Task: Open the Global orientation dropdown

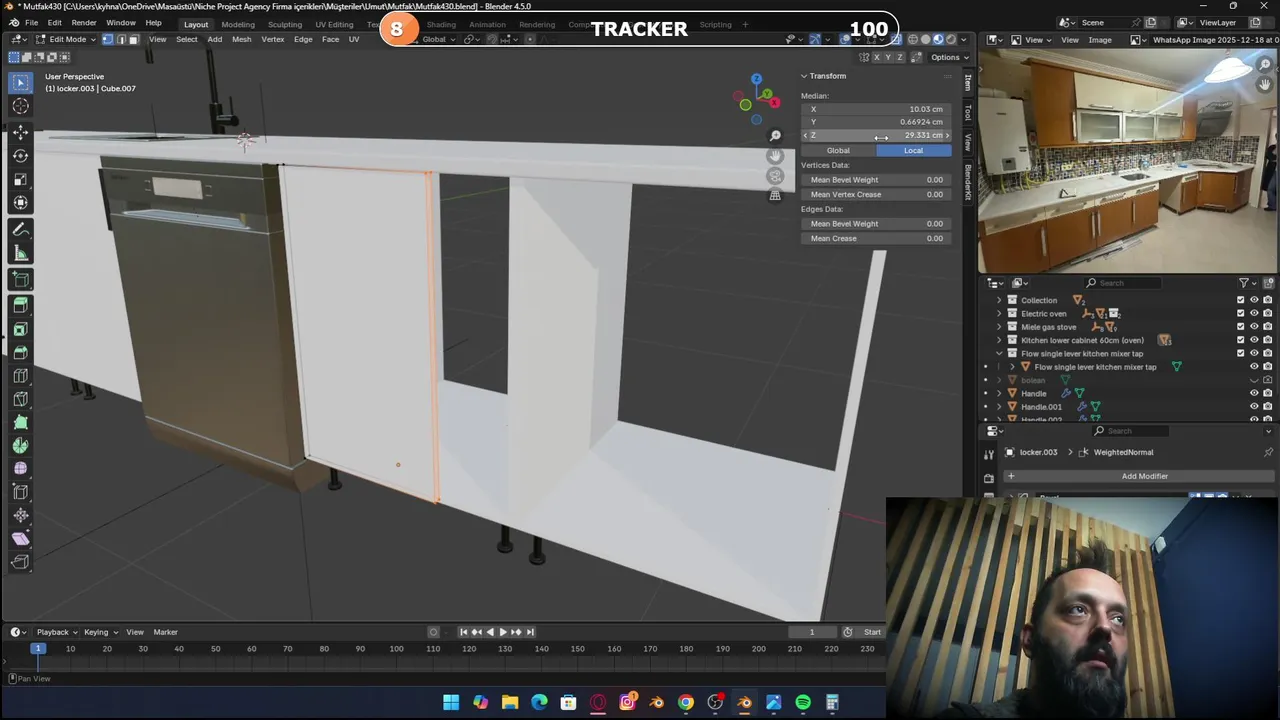Action: [x=436, y=39]
